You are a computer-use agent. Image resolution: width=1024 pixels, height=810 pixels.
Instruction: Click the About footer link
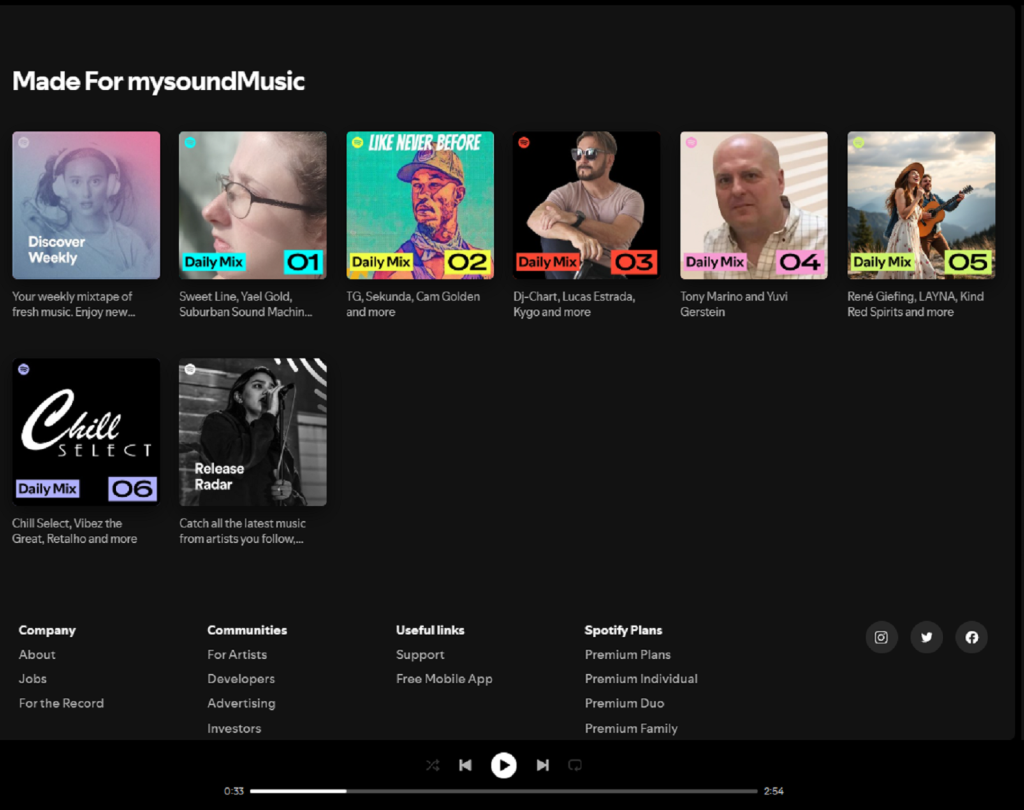(x=37, y=655)
